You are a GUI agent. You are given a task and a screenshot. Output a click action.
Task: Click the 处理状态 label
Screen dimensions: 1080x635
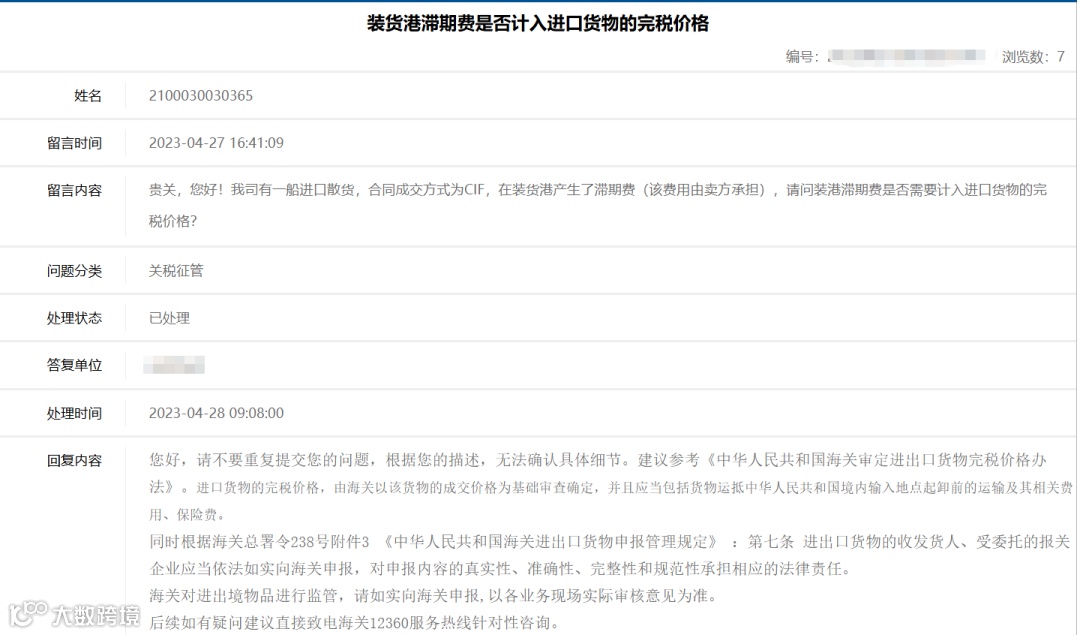coord(74,318)
